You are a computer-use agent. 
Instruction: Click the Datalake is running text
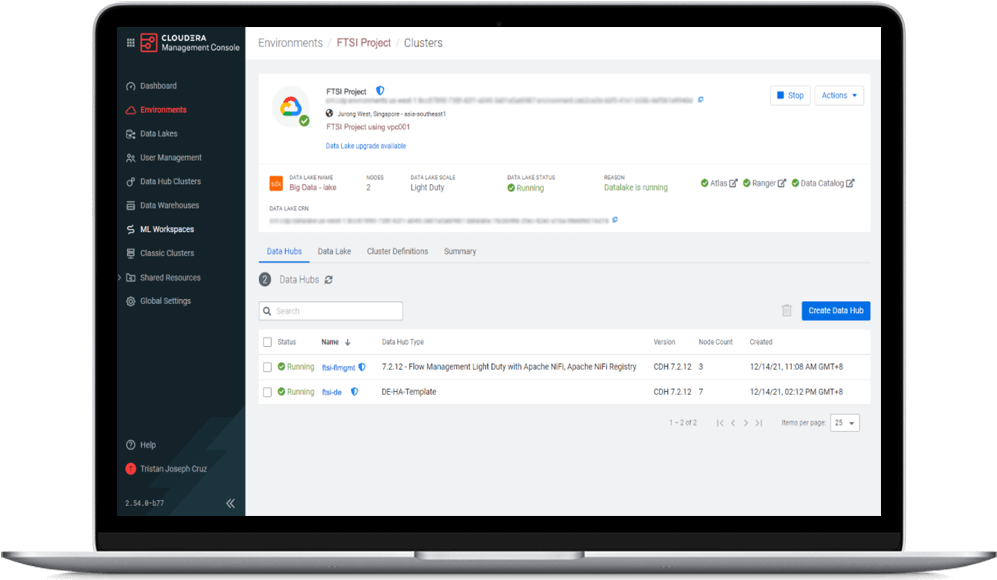tap(636, 188)
